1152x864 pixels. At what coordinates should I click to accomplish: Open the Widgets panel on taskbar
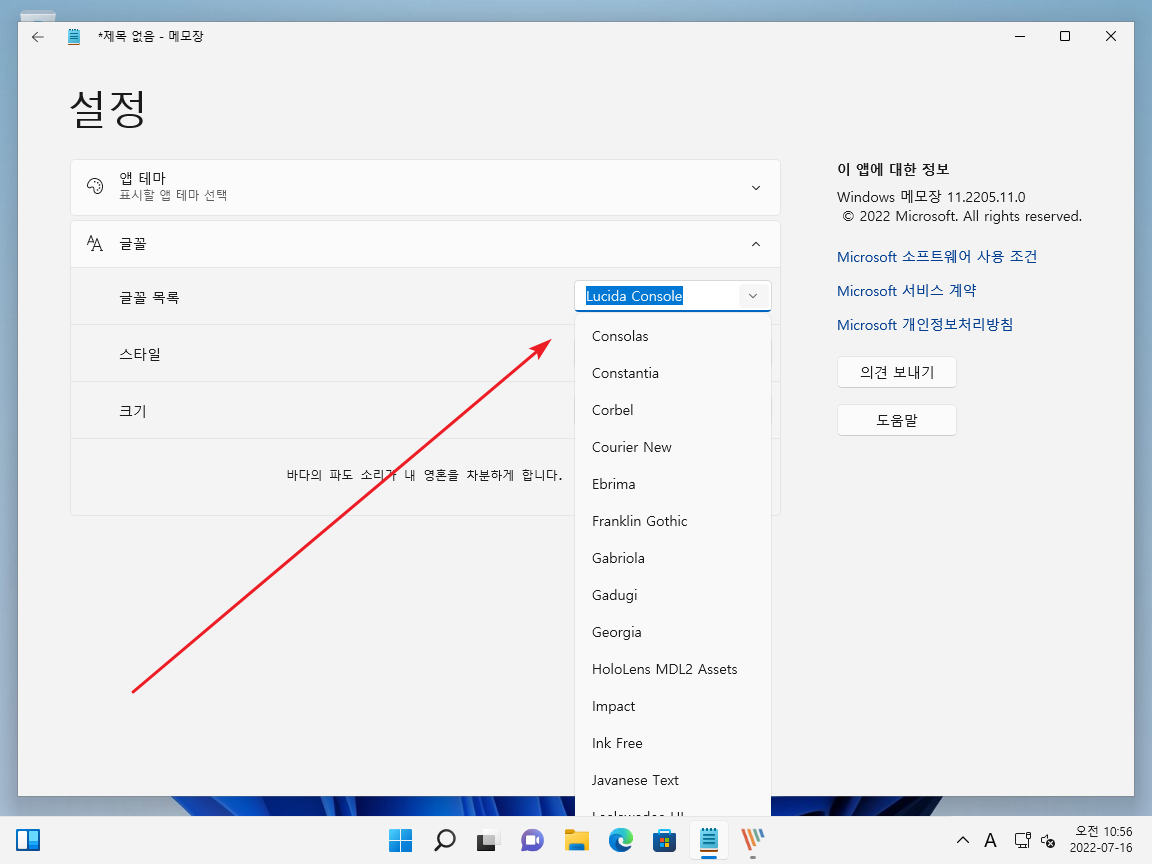pyautogui.click(x=28, y=840)
